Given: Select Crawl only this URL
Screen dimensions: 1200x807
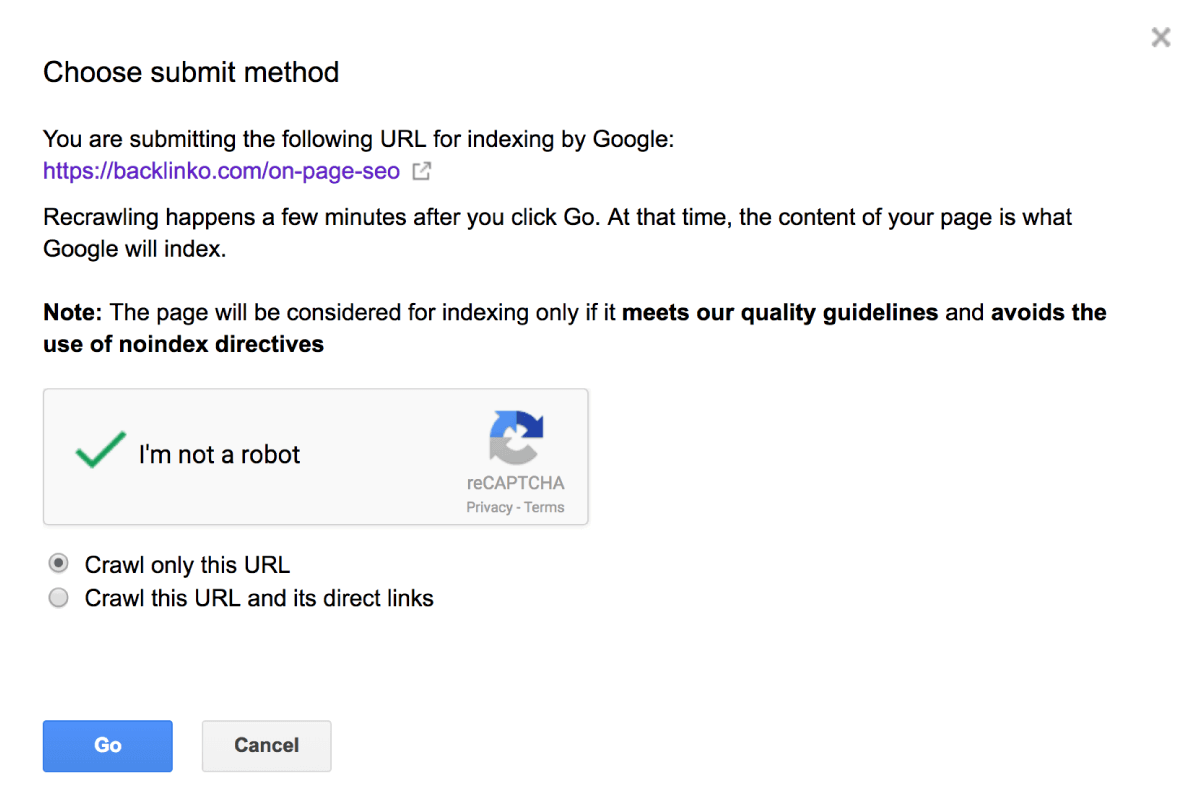Looking at the screenshot, I should [59, 564].
